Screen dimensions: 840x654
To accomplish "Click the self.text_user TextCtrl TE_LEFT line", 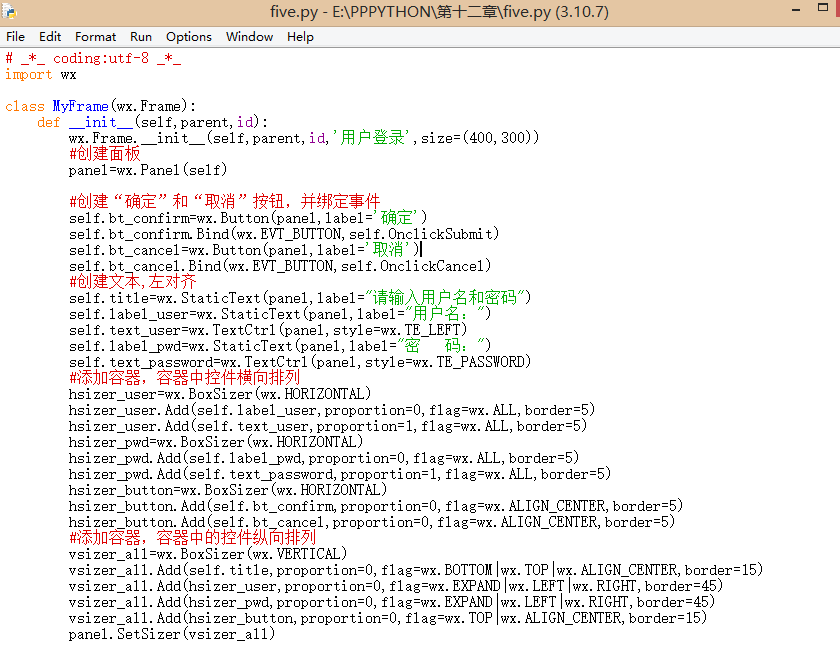I will point(268,329).
